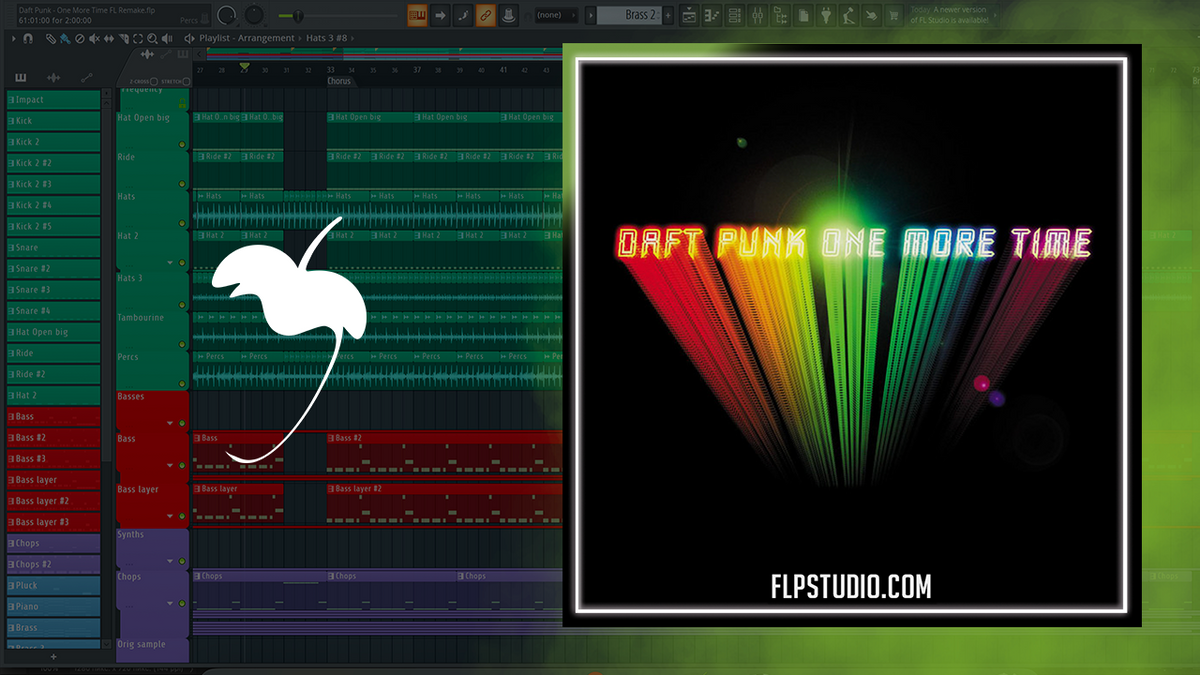Open the Browser panel icon
Viewport: 1200px width, 675px height.
[x=780, y=15]
